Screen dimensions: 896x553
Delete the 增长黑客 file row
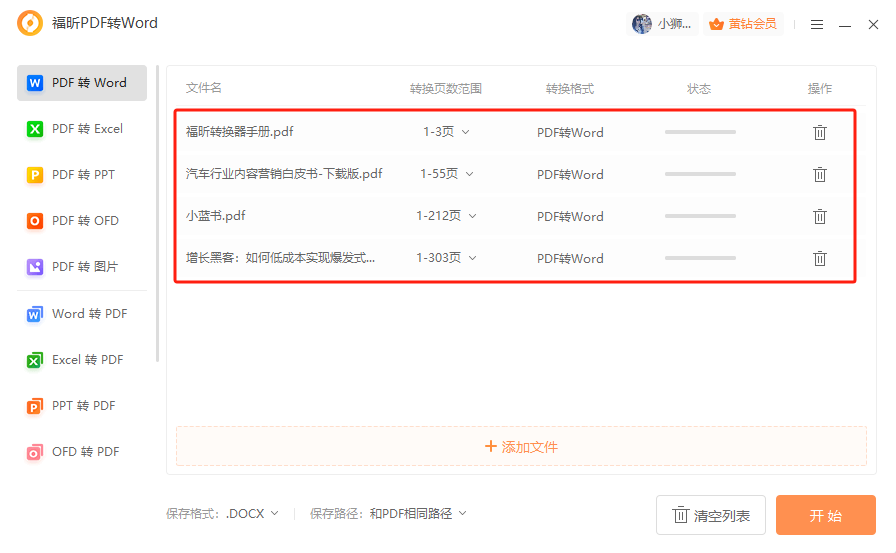[x=819, y=258]
